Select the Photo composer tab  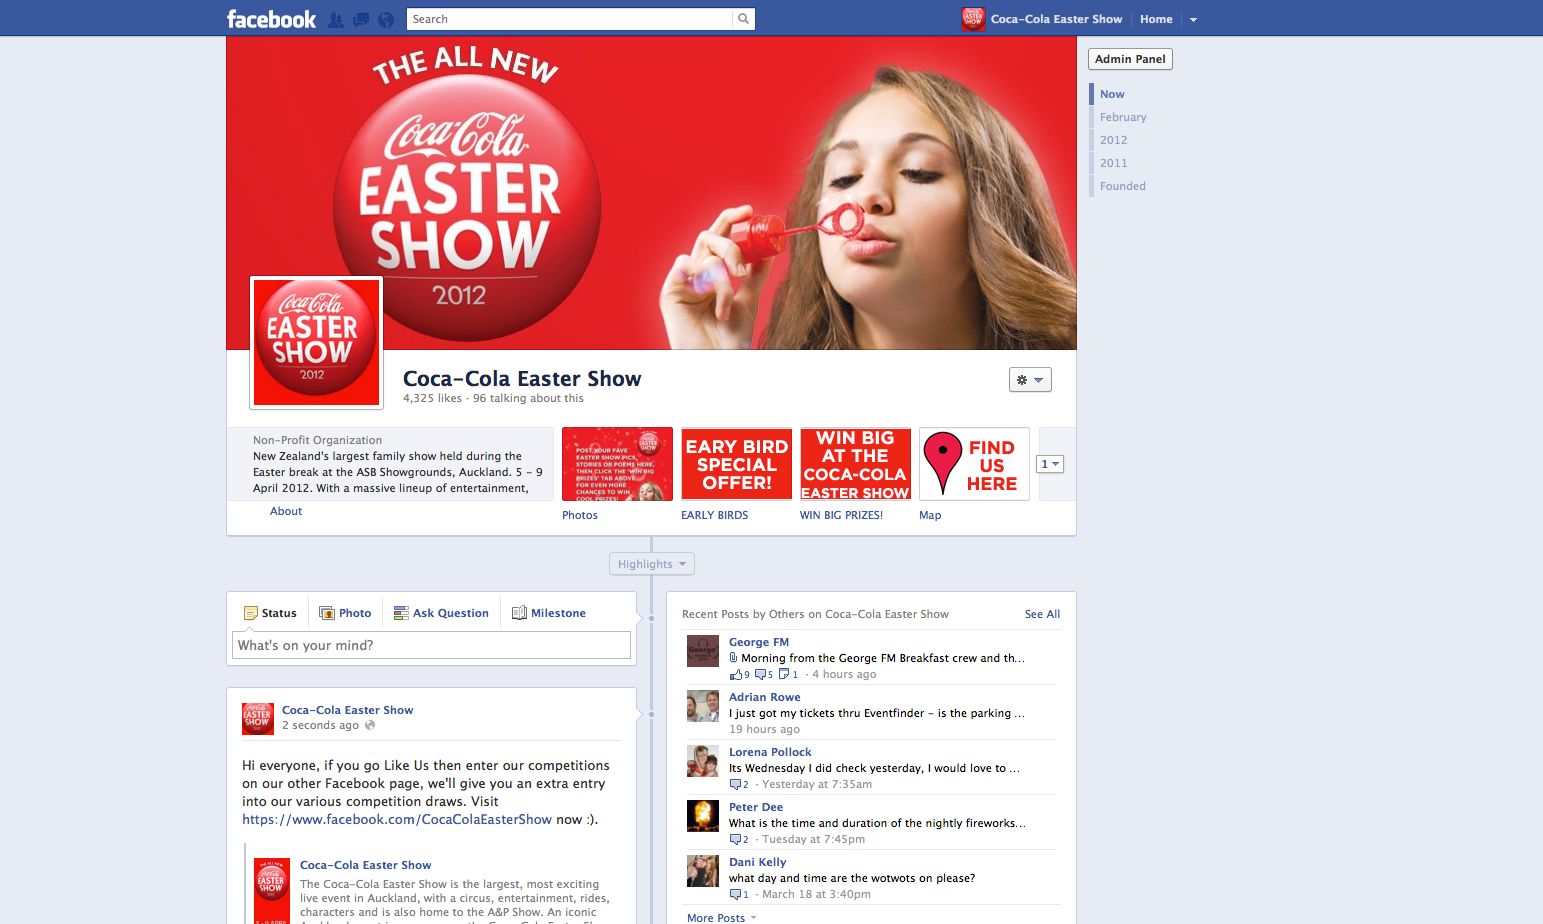[345, 613]
